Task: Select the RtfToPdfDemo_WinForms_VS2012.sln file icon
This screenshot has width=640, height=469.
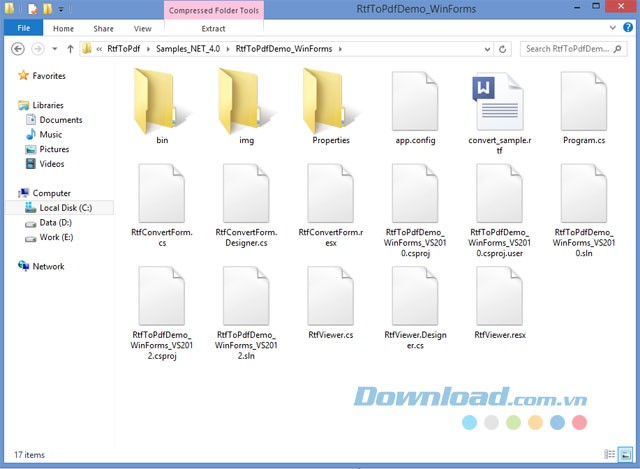Action: coord(246,296)
